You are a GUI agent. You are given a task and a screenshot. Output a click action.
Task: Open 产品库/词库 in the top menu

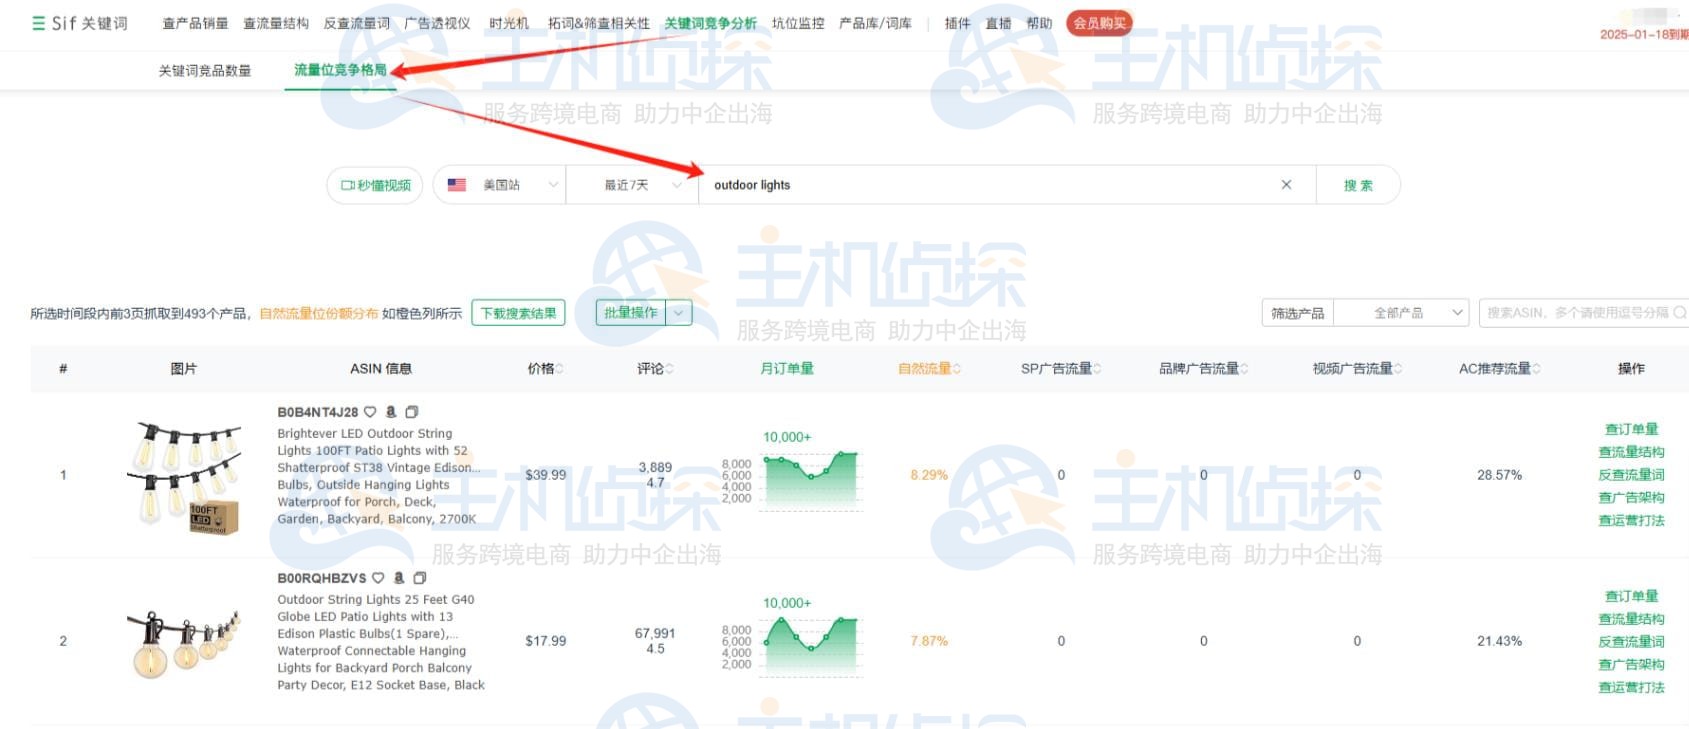point(875,23)
